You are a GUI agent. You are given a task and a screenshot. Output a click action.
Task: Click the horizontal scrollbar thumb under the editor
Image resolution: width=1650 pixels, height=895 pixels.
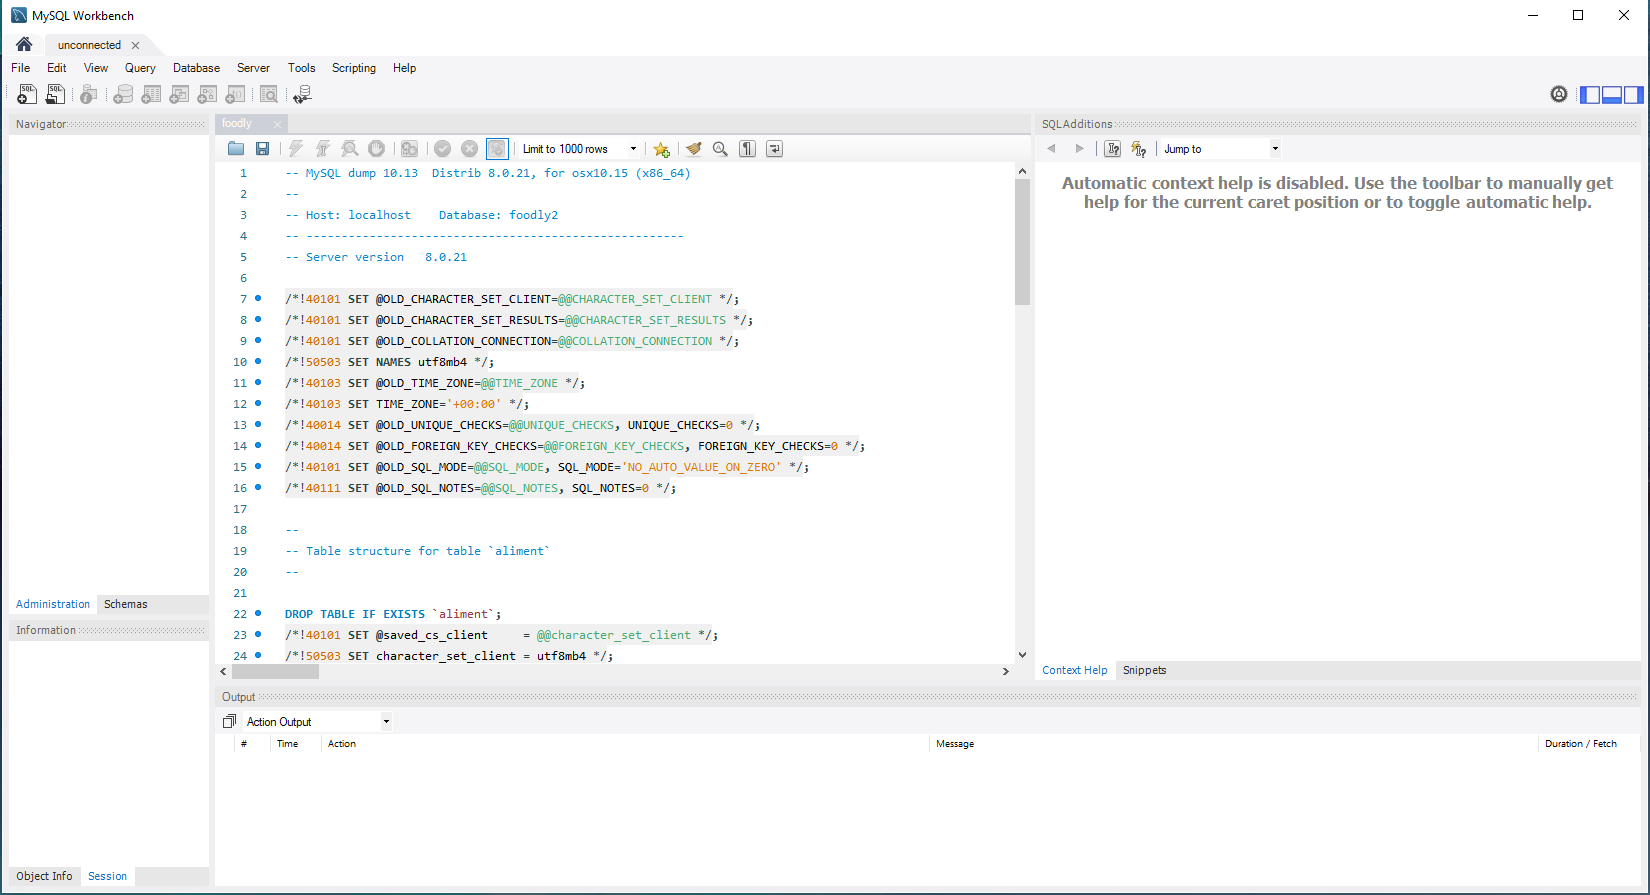click(275, 672)
